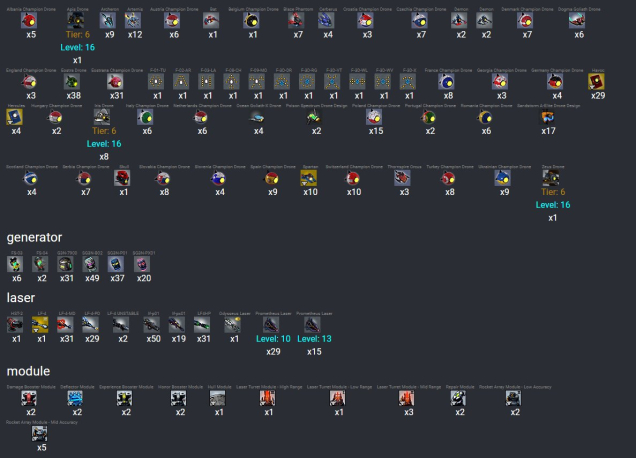636x458 pixels.
Task: Select the Havoc drone design icon
Action: pyautogui.click(x=597, y=82)
